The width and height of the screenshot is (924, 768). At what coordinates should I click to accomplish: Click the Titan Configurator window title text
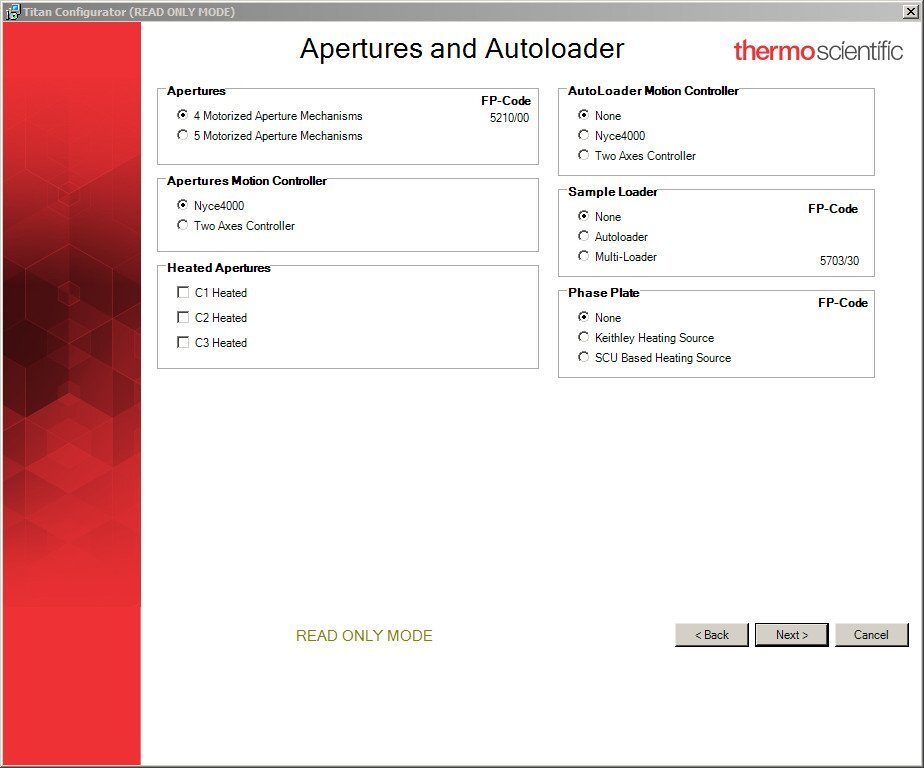click(x=129, y=12)
